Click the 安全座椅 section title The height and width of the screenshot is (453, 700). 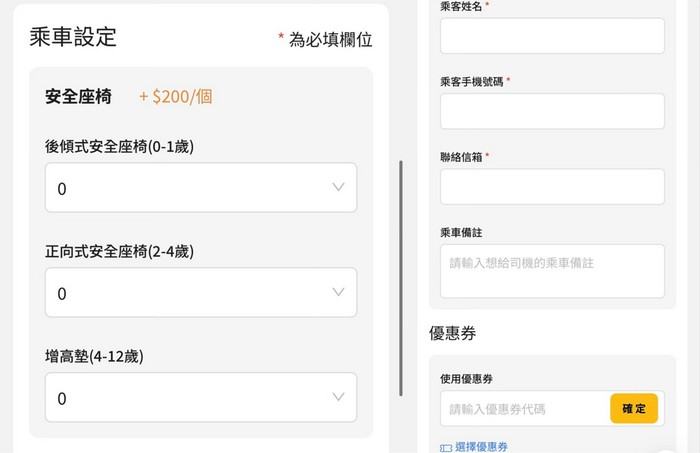(x=78, y=97)
